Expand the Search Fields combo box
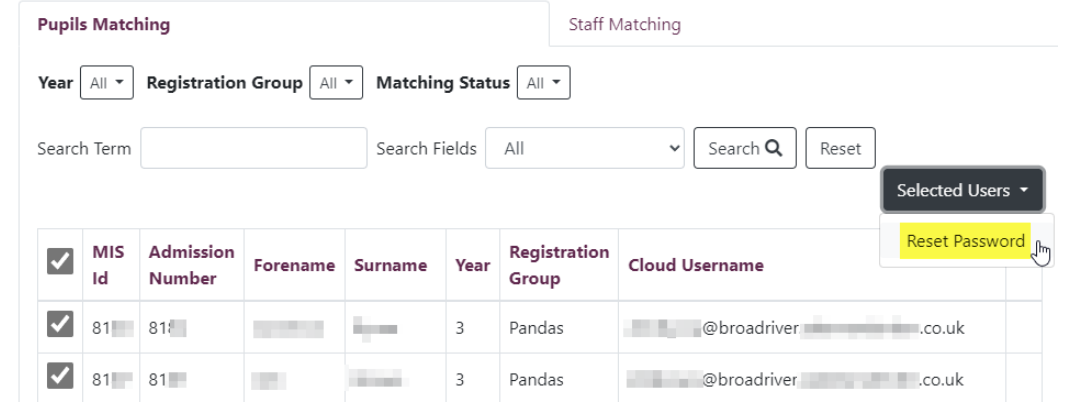Viewport: 1086px width, 407px height. [584, 148]
